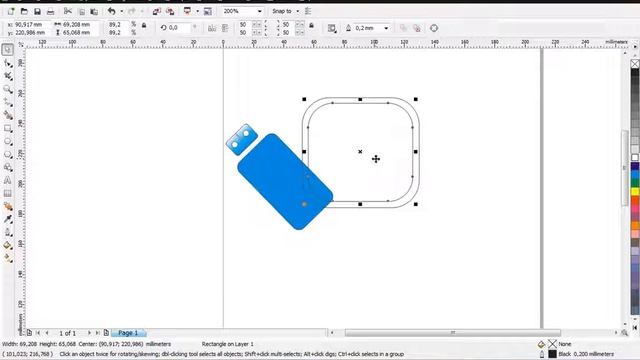The height and width of the screenshot is (360, 640).
Task: Select the Interactive Blend tool
Action: pos(8,207)
